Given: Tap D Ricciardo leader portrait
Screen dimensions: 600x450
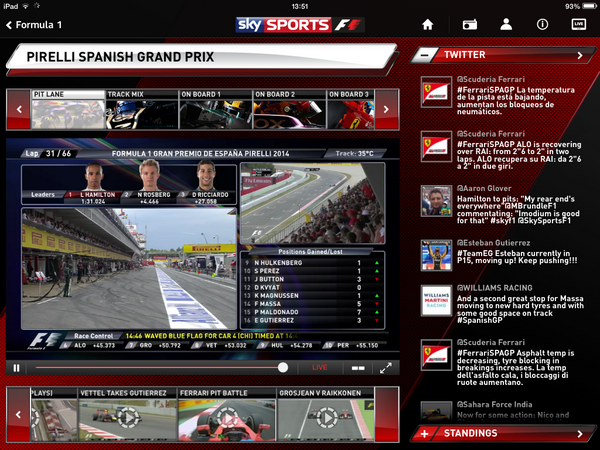Looking at the screenshot, I should pos(207,176).
